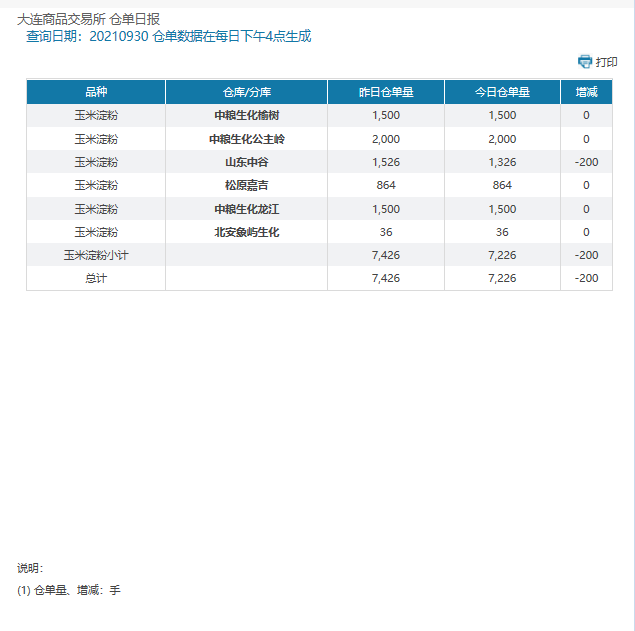Image resolution: width=635 pixels, height=631 pixels.
Task: Click today's total value 7,226 in 总计 row
Action: [502, 278]
